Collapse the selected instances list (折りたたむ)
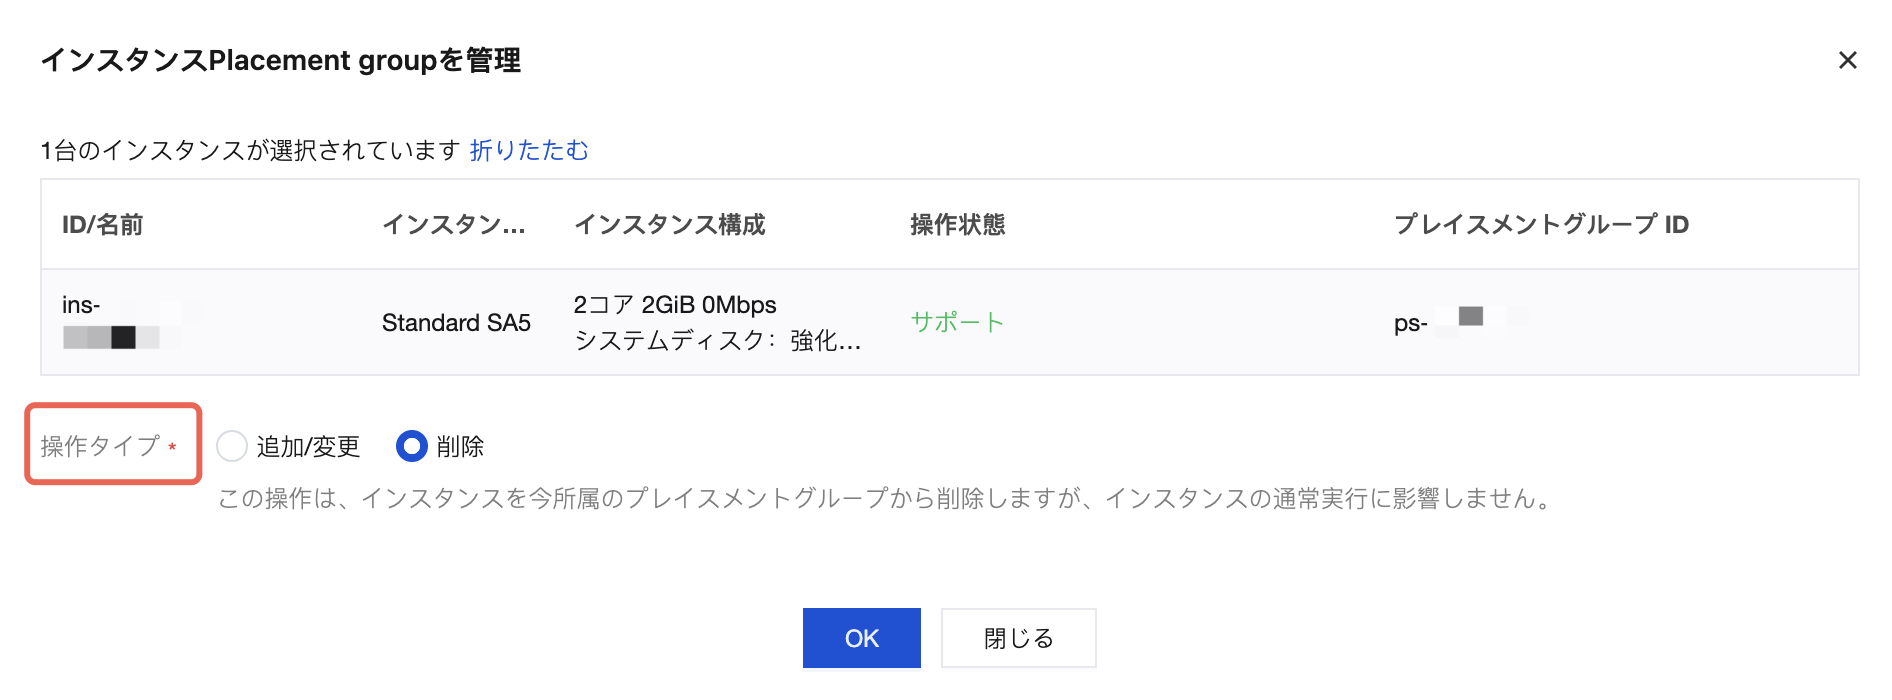The height and width of the screenshot is (700, 1892). (529, 150)
